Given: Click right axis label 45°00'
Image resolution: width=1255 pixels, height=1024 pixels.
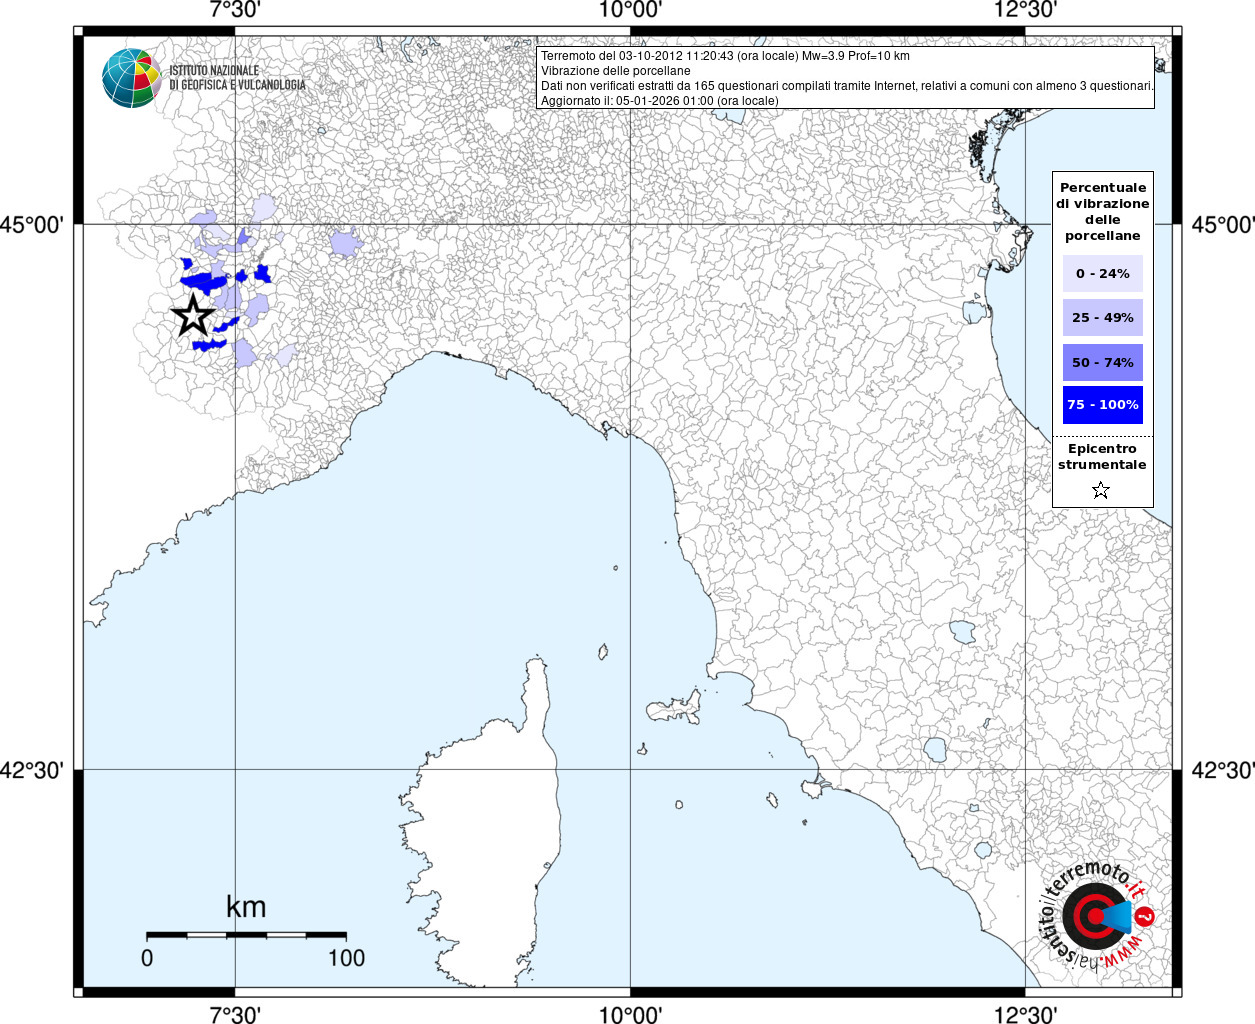Looking at the screenshot, I should tap(1223, 224).
